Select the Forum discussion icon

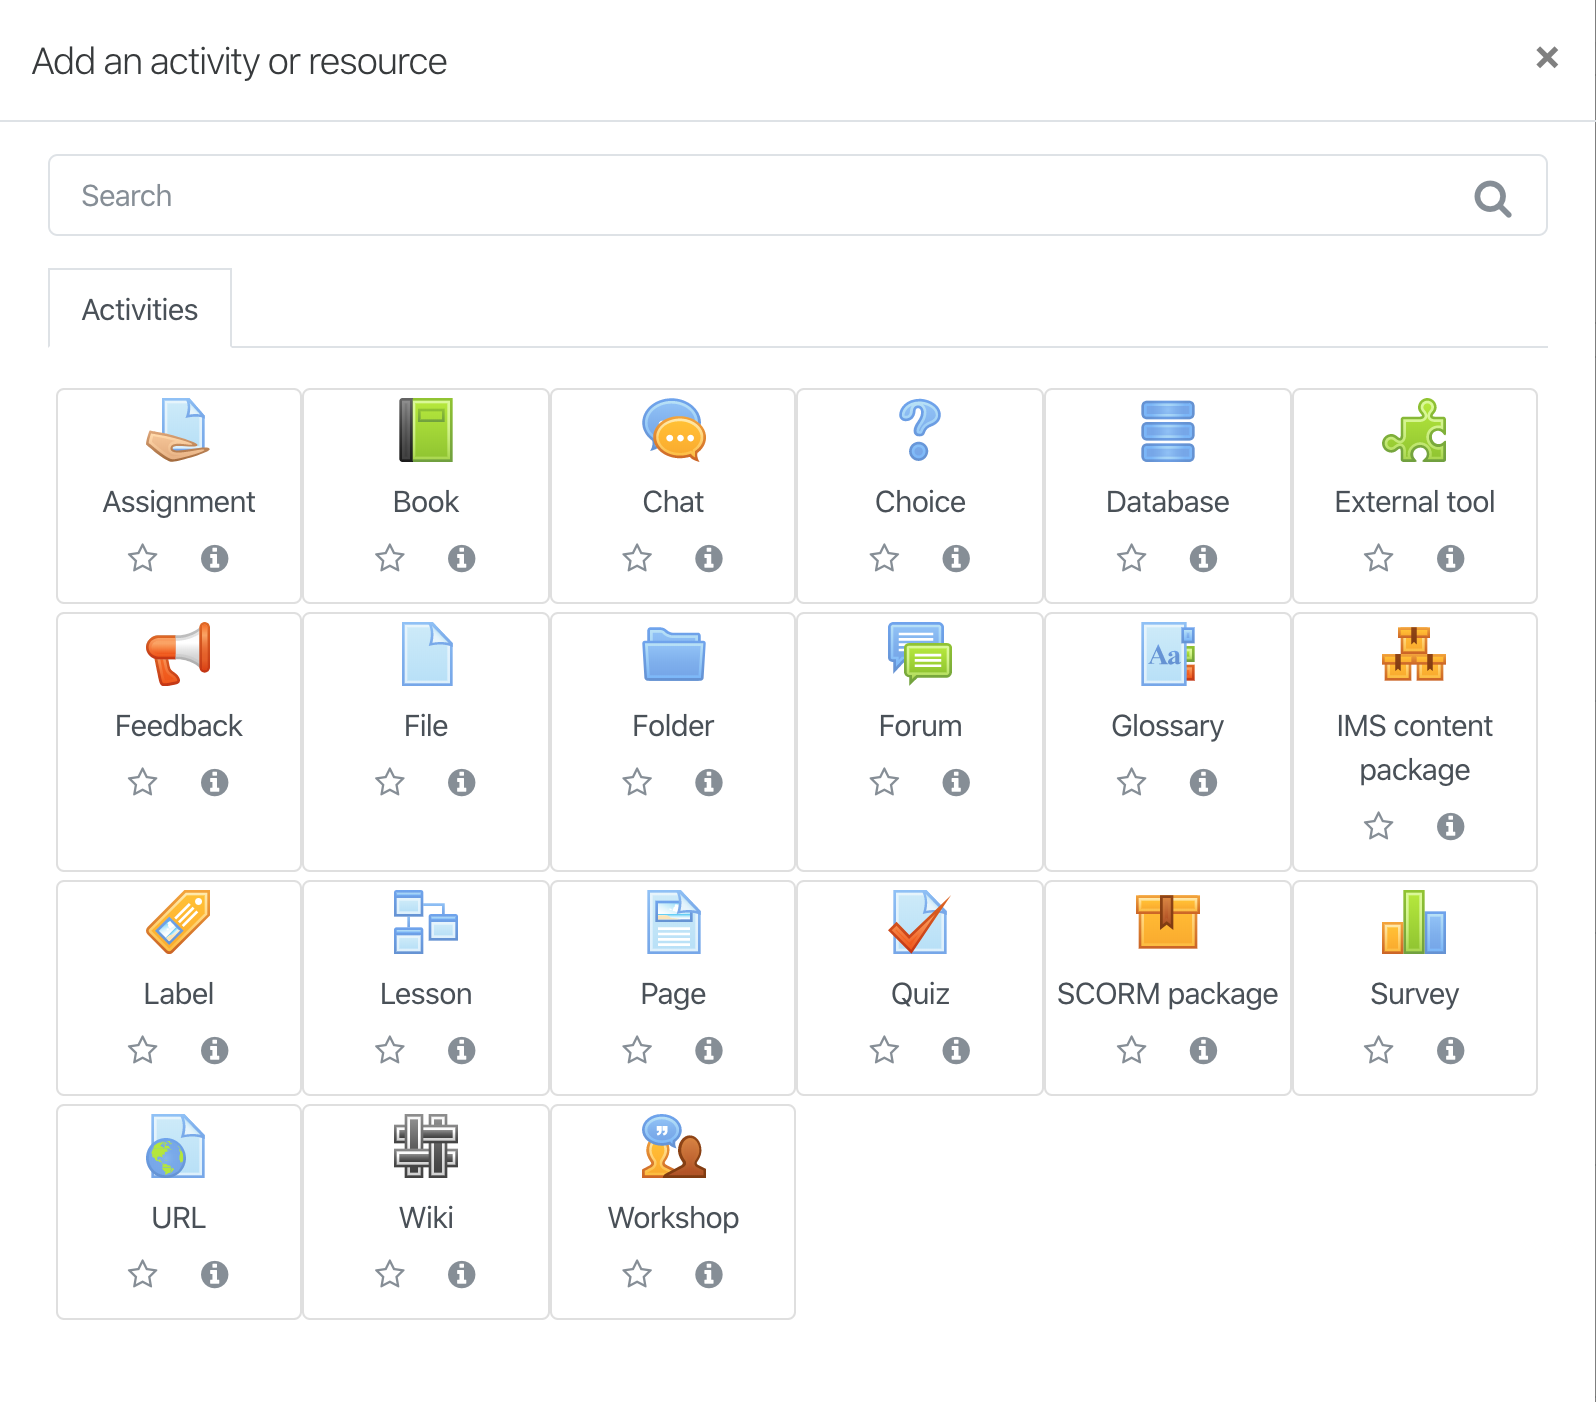click(x=920, y=654)
